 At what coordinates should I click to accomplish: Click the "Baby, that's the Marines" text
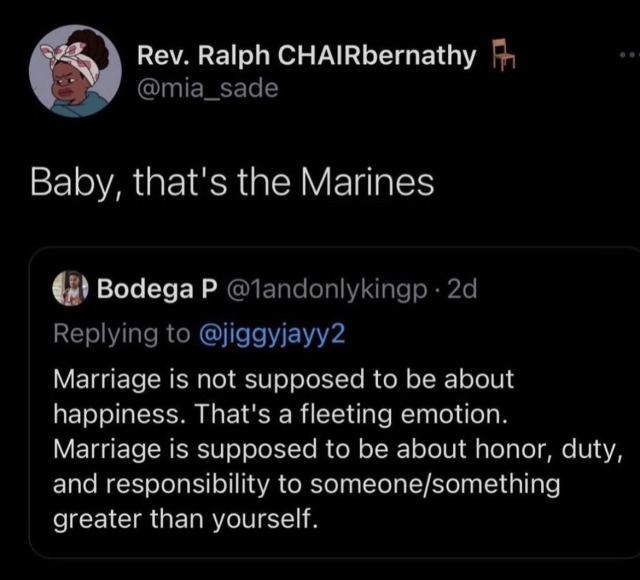point(231,184)
